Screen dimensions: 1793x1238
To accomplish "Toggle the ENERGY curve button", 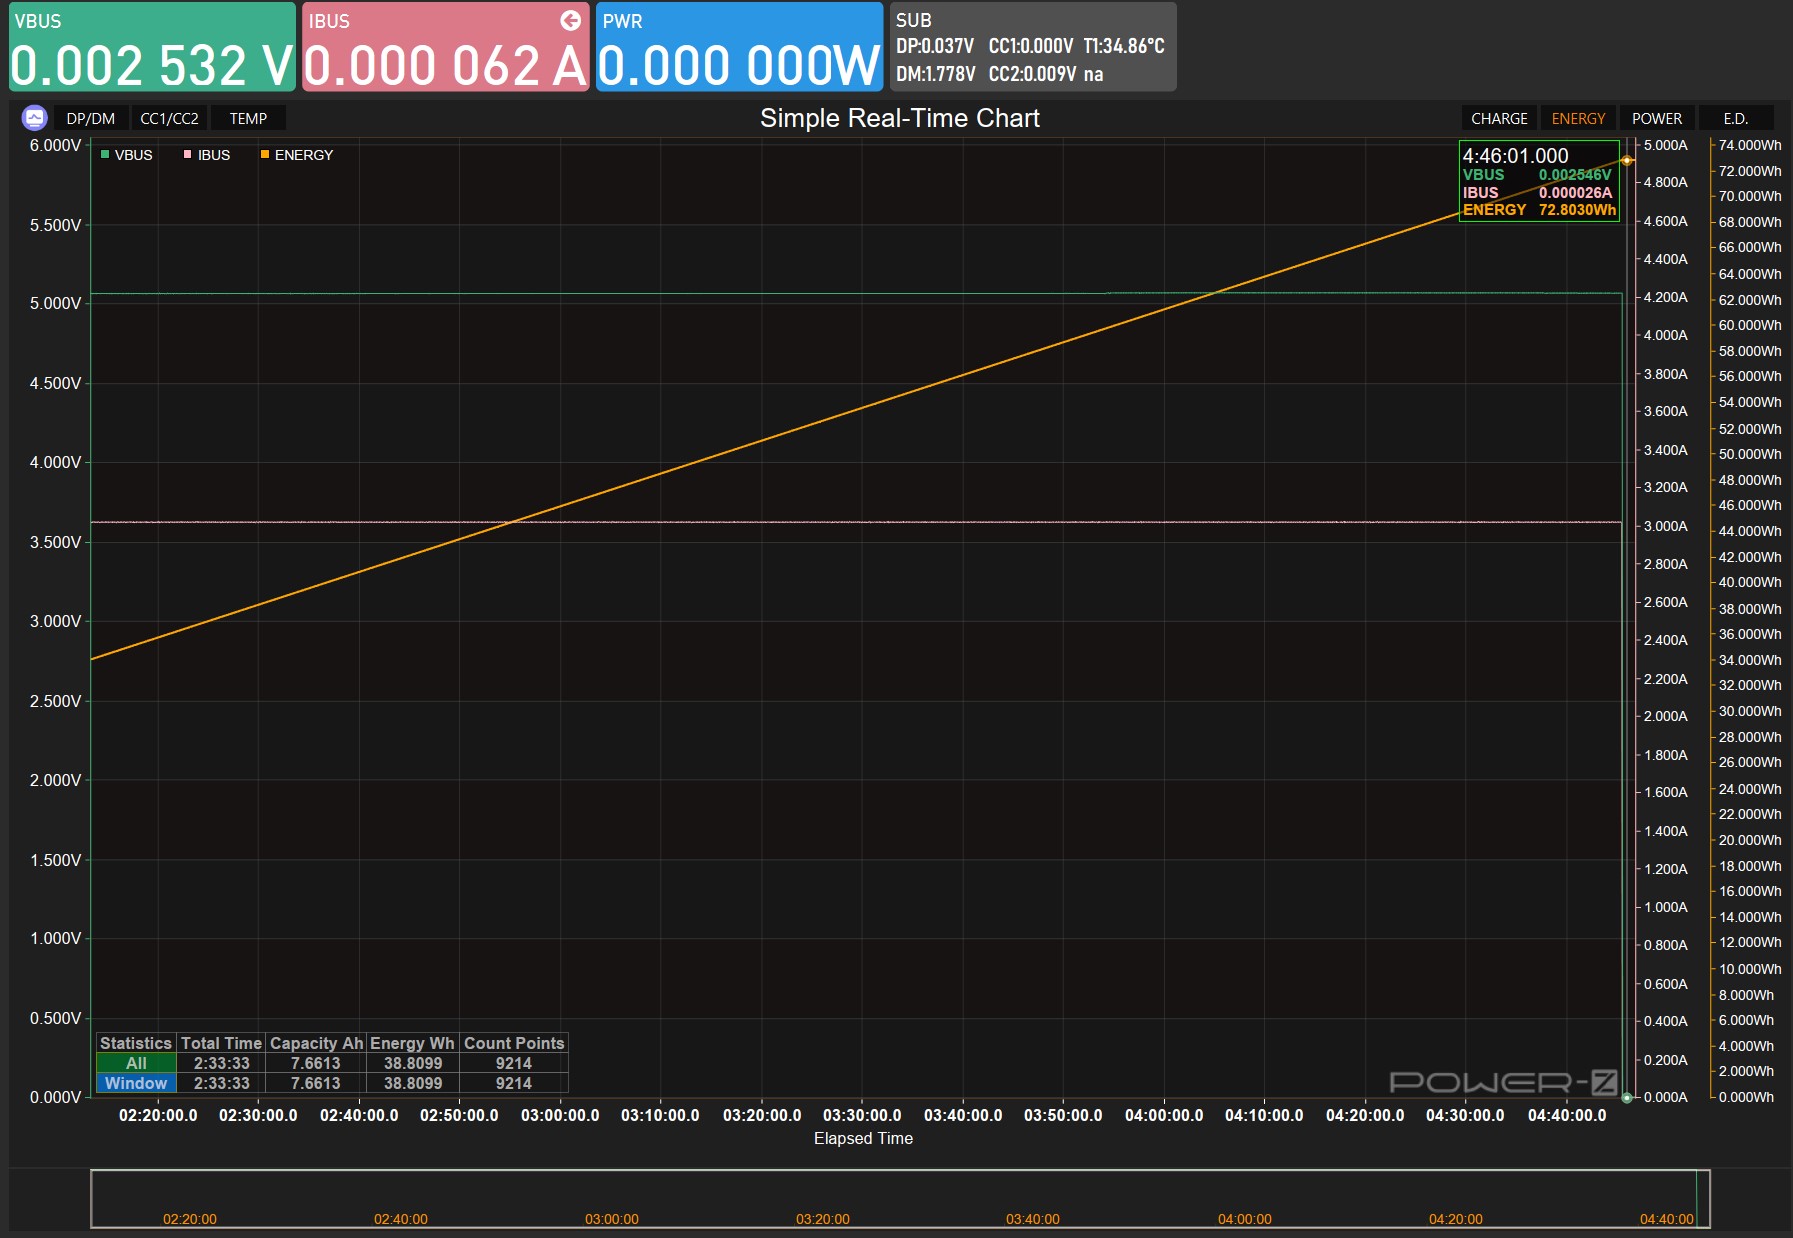I will tap(1578, 118).
